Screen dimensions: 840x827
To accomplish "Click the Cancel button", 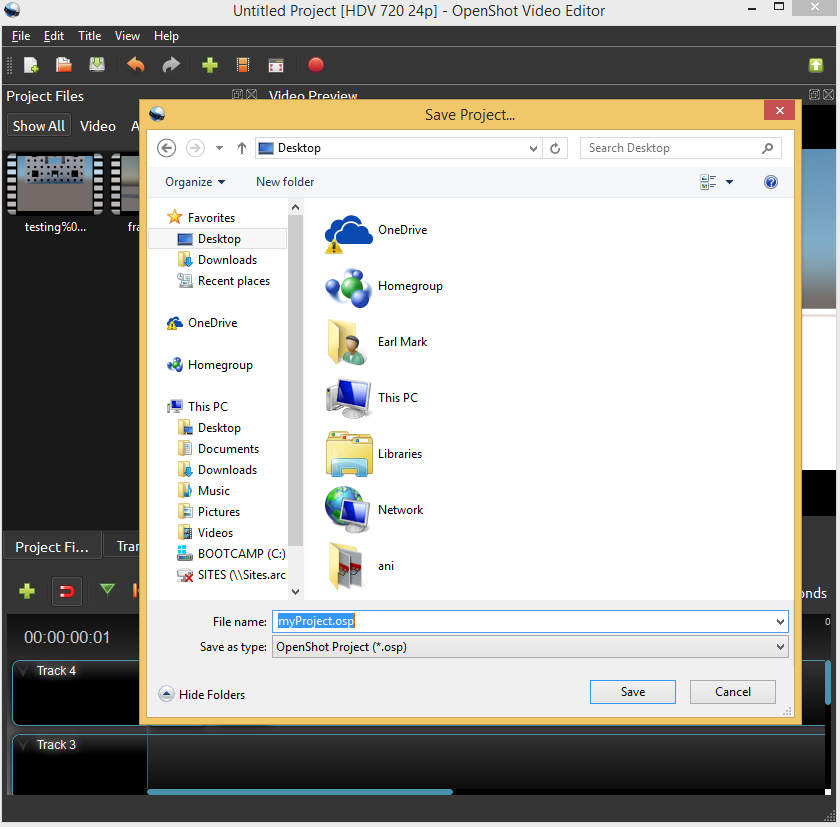I will (x=732, y=692).
